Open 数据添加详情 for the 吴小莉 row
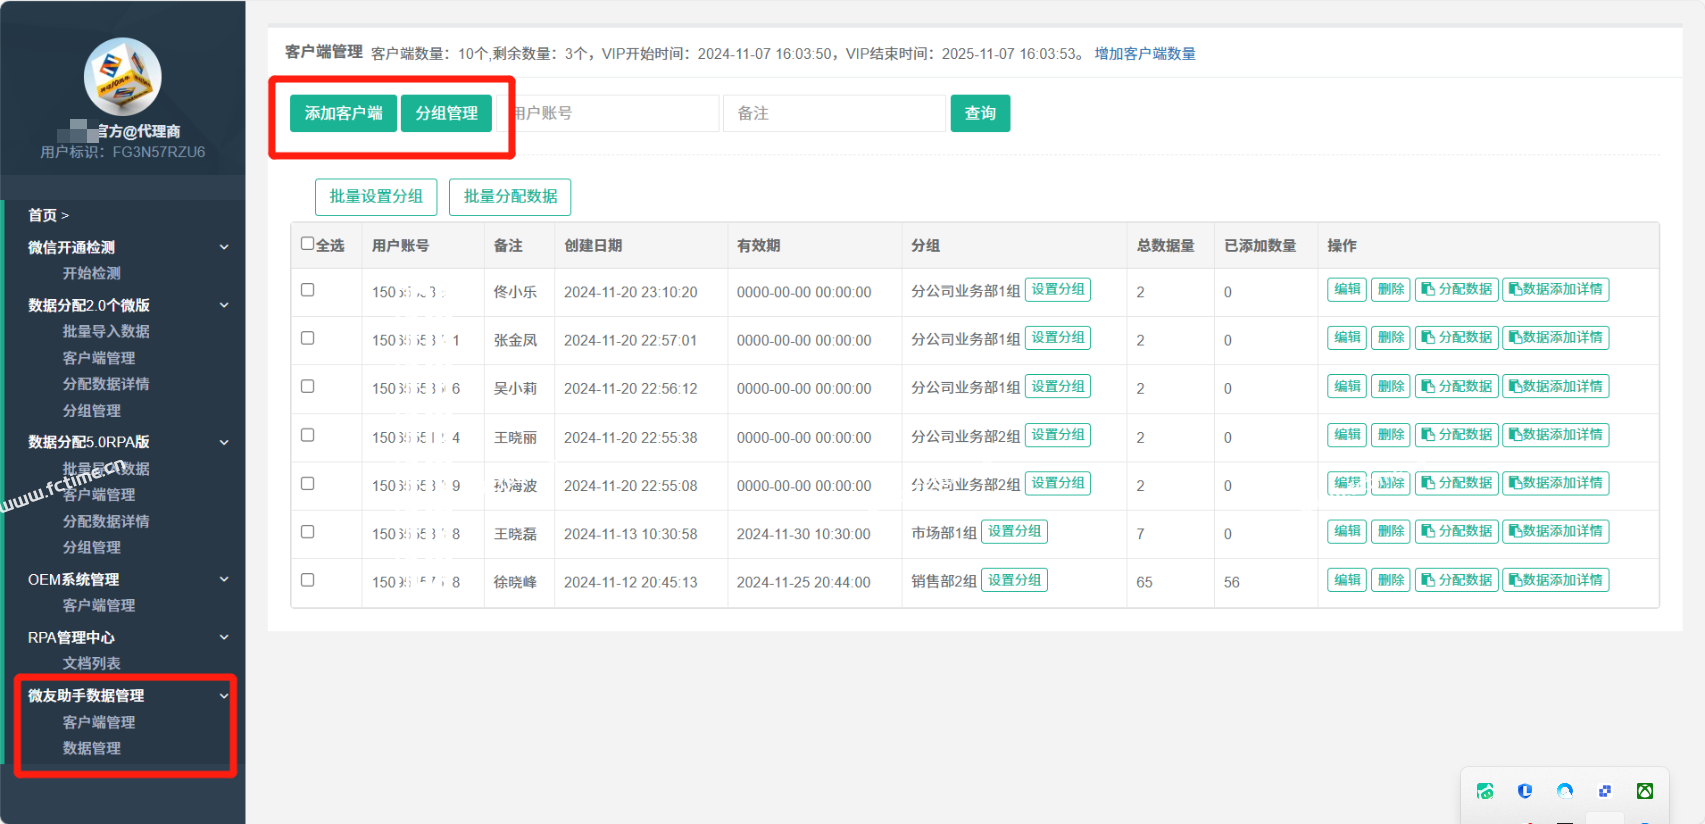This screenshot has height=824, width=1705. (x=1556, y=386)
